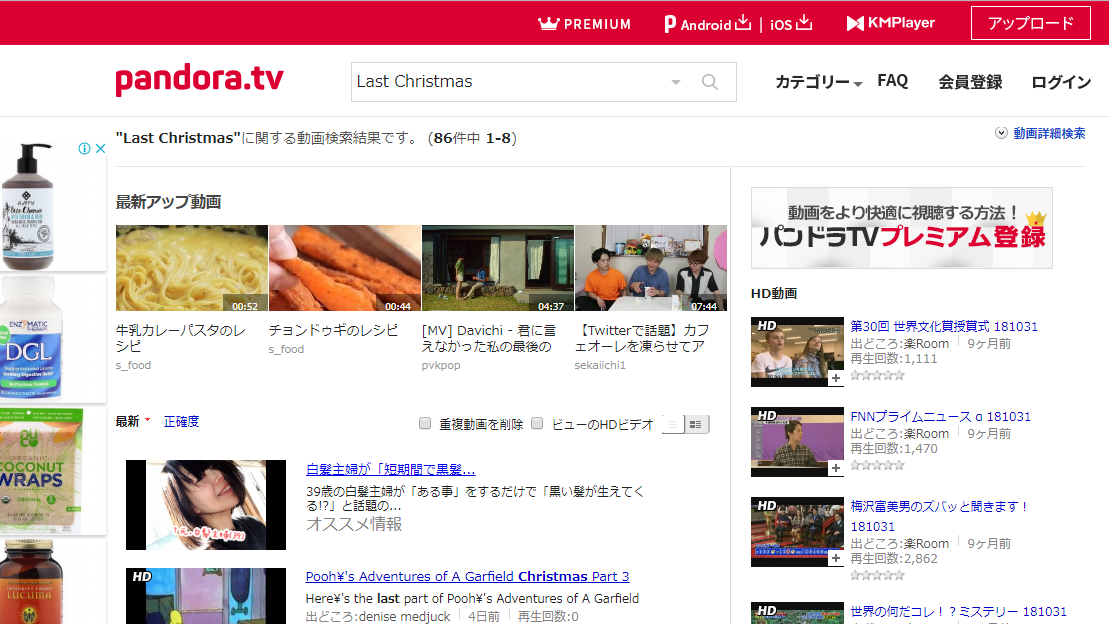Open the カテゴリー dropdown menu

(x=818, y=82)
